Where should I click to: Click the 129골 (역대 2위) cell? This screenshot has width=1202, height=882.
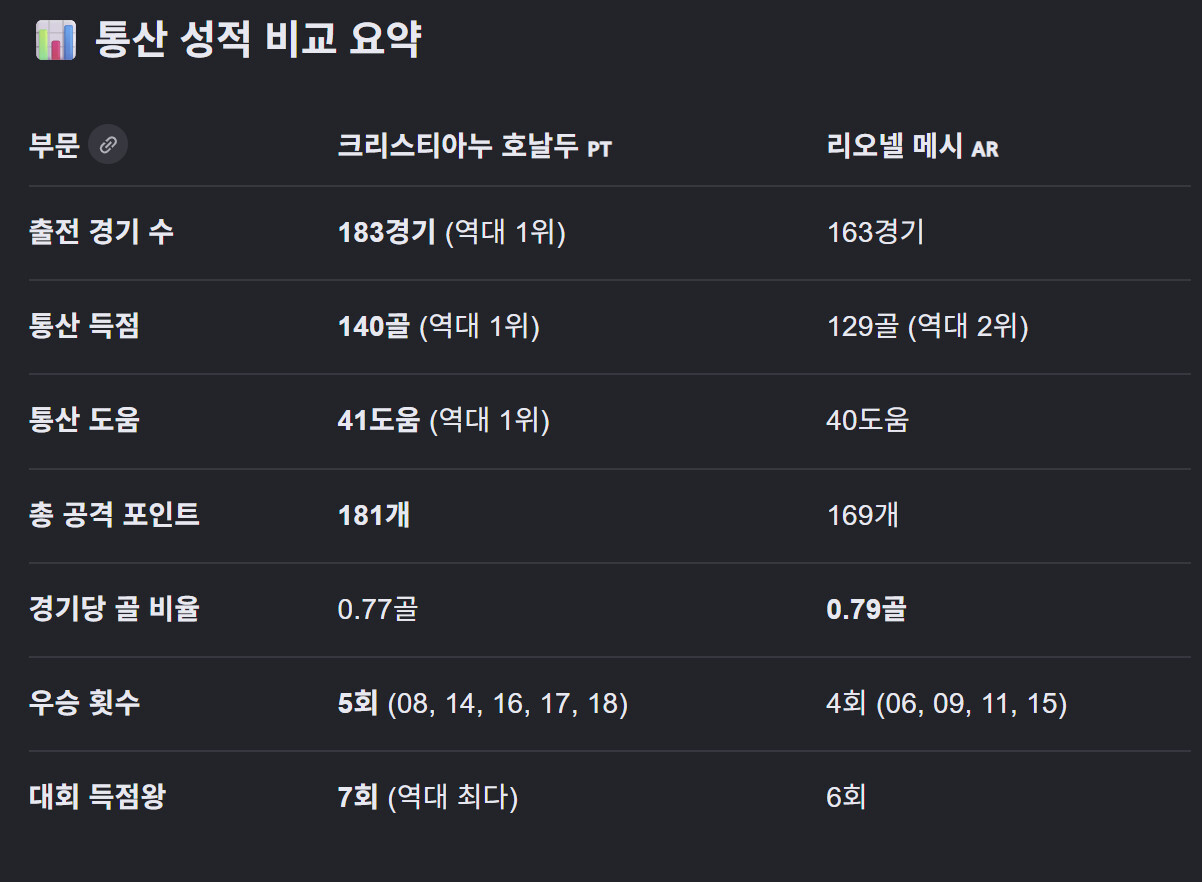pyautogui.click(x=927, y=326)
